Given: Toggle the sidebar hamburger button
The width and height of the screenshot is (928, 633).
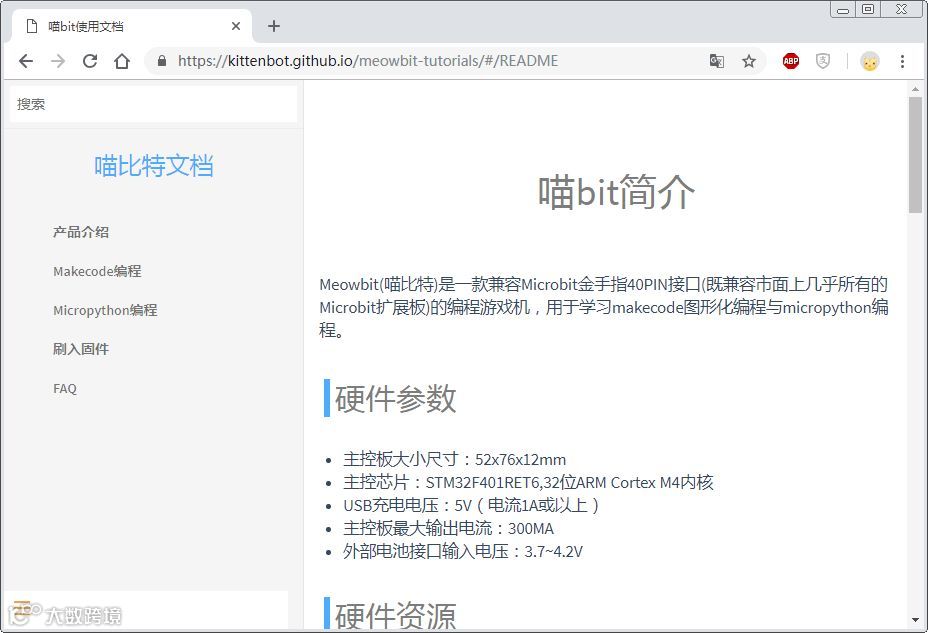Looking at the screenshot, I should pos(21,609).
